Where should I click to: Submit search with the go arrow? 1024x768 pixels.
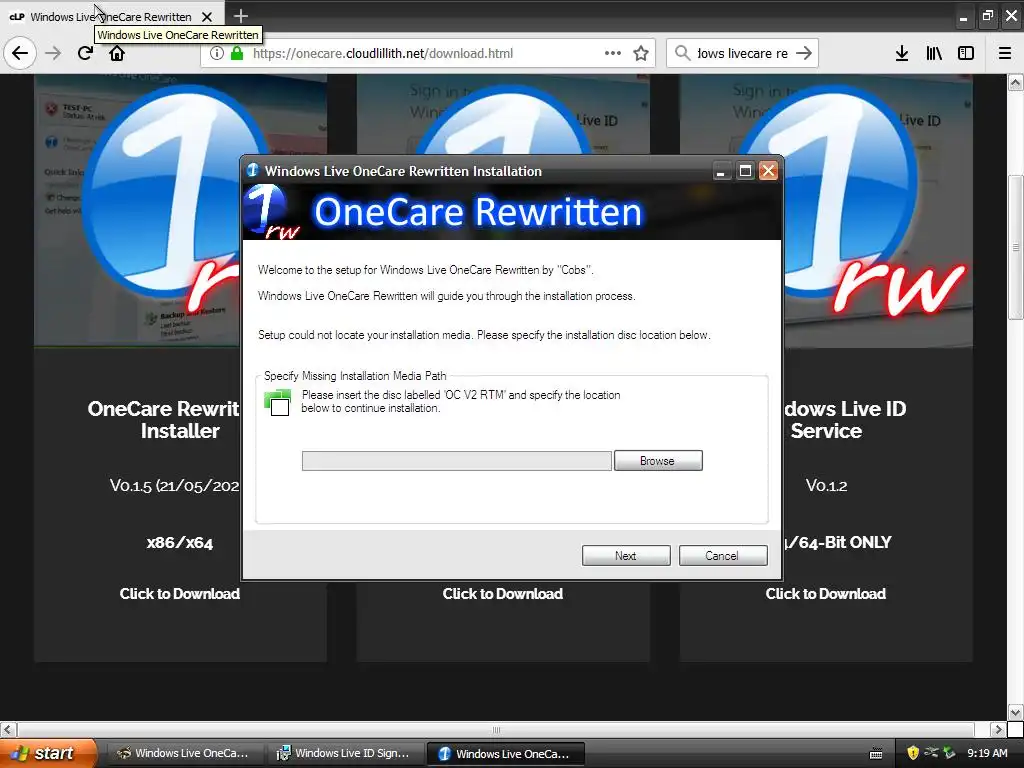pos(804,53)
